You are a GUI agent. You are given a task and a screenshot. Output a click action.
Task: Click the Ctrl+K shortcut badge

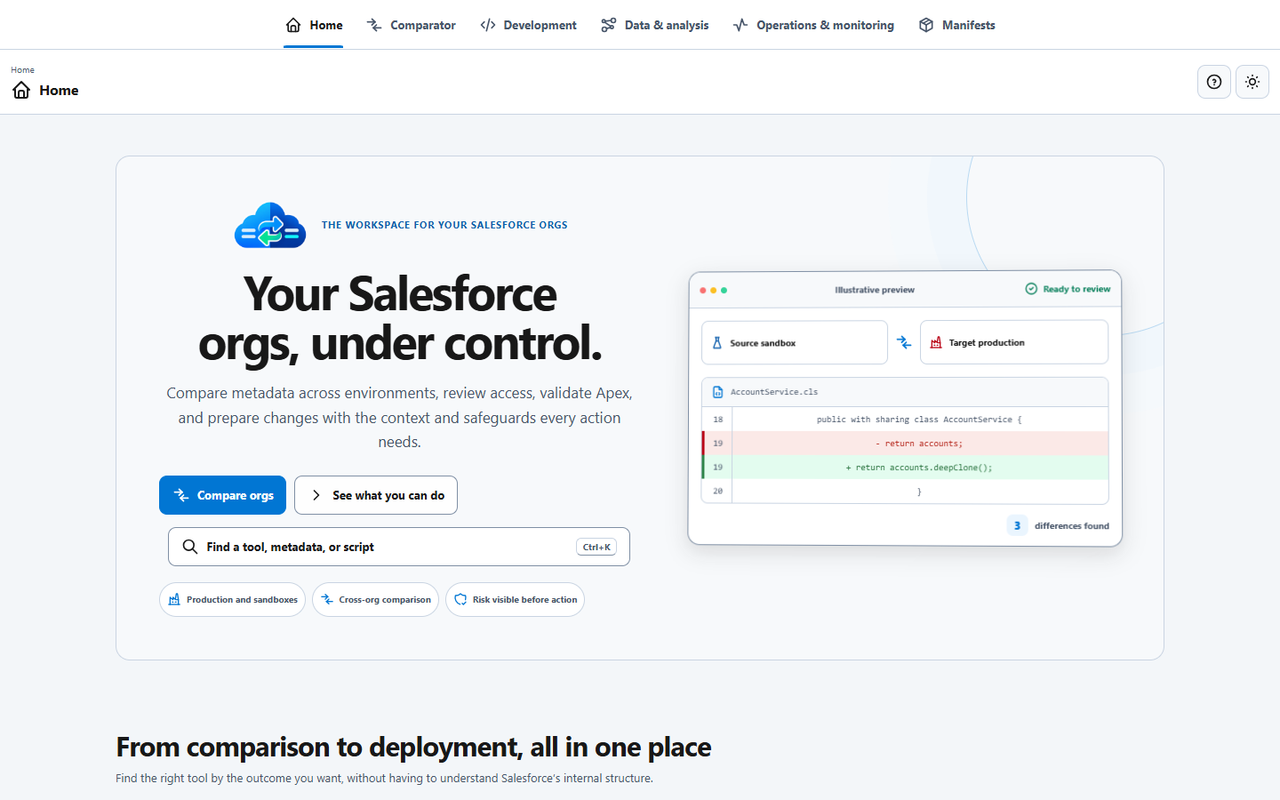tap(596, 547)
